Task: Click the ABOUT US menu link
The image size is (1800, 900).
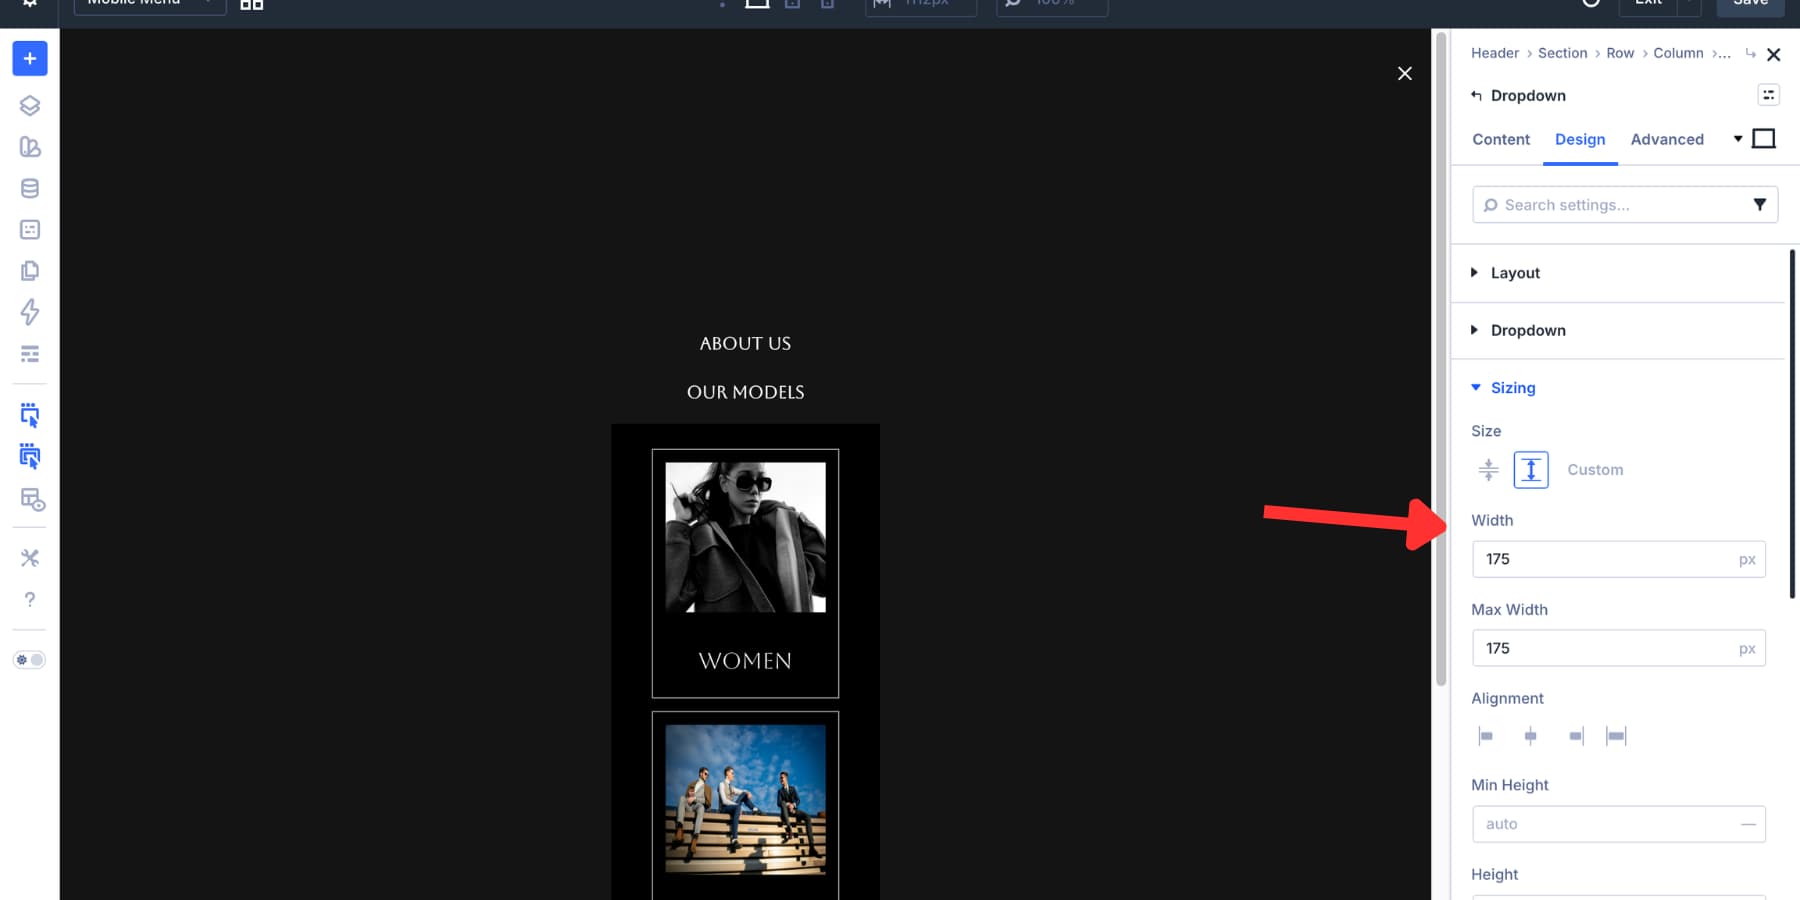Action: (x=745, y=344)
